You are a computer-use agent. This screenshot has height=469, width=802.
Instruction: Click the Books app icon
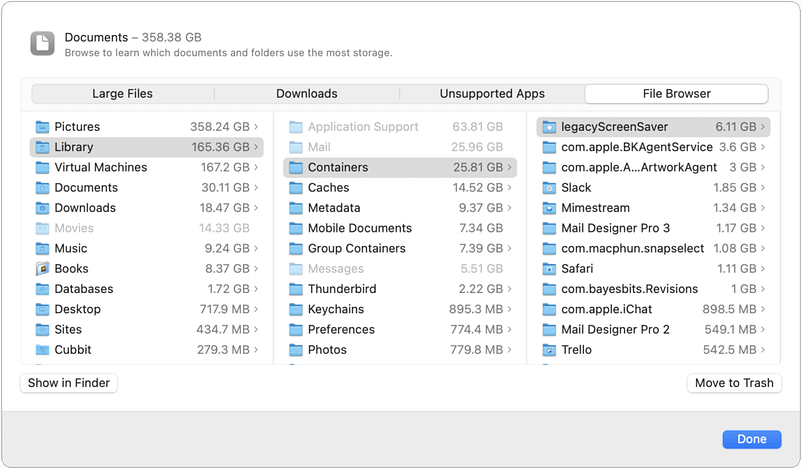[x=42, y=269]
